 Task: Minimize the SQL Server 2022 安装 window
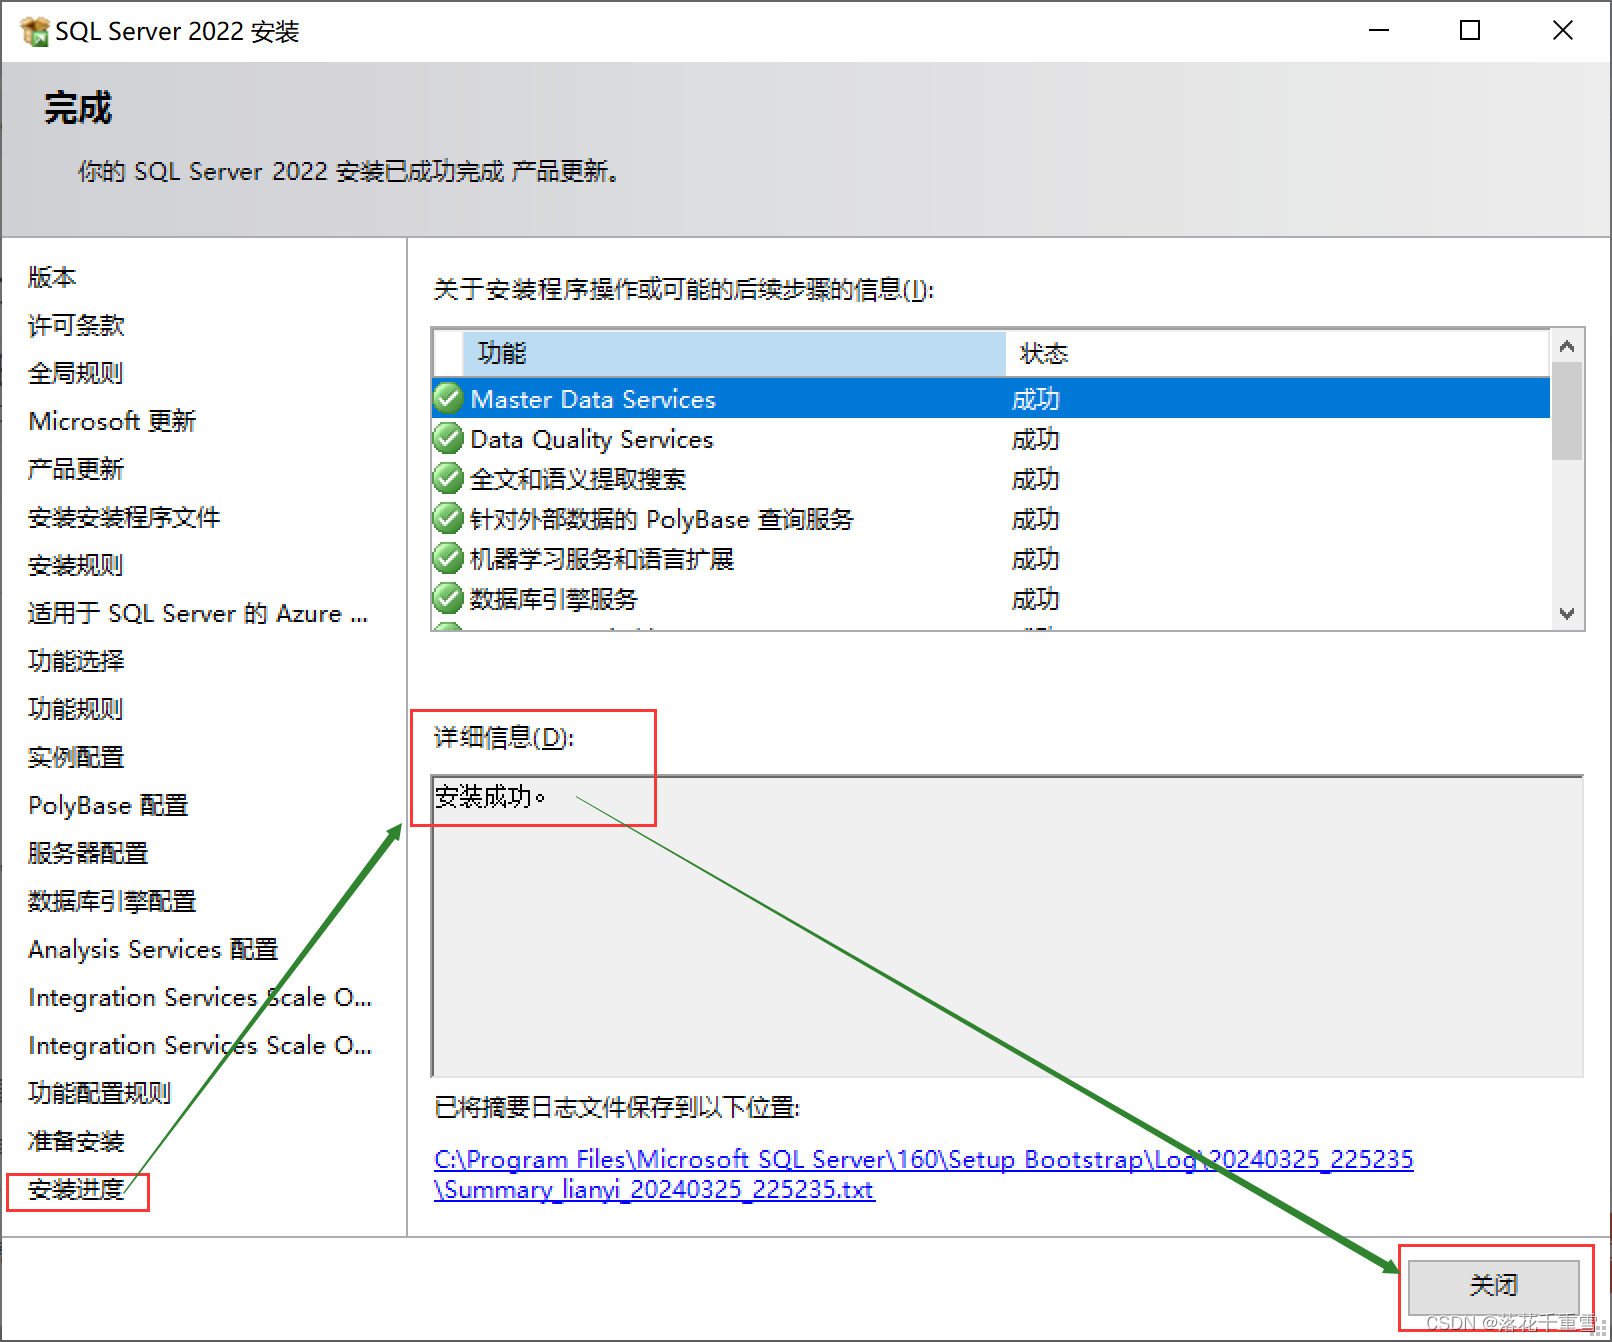pos(1379,31)
